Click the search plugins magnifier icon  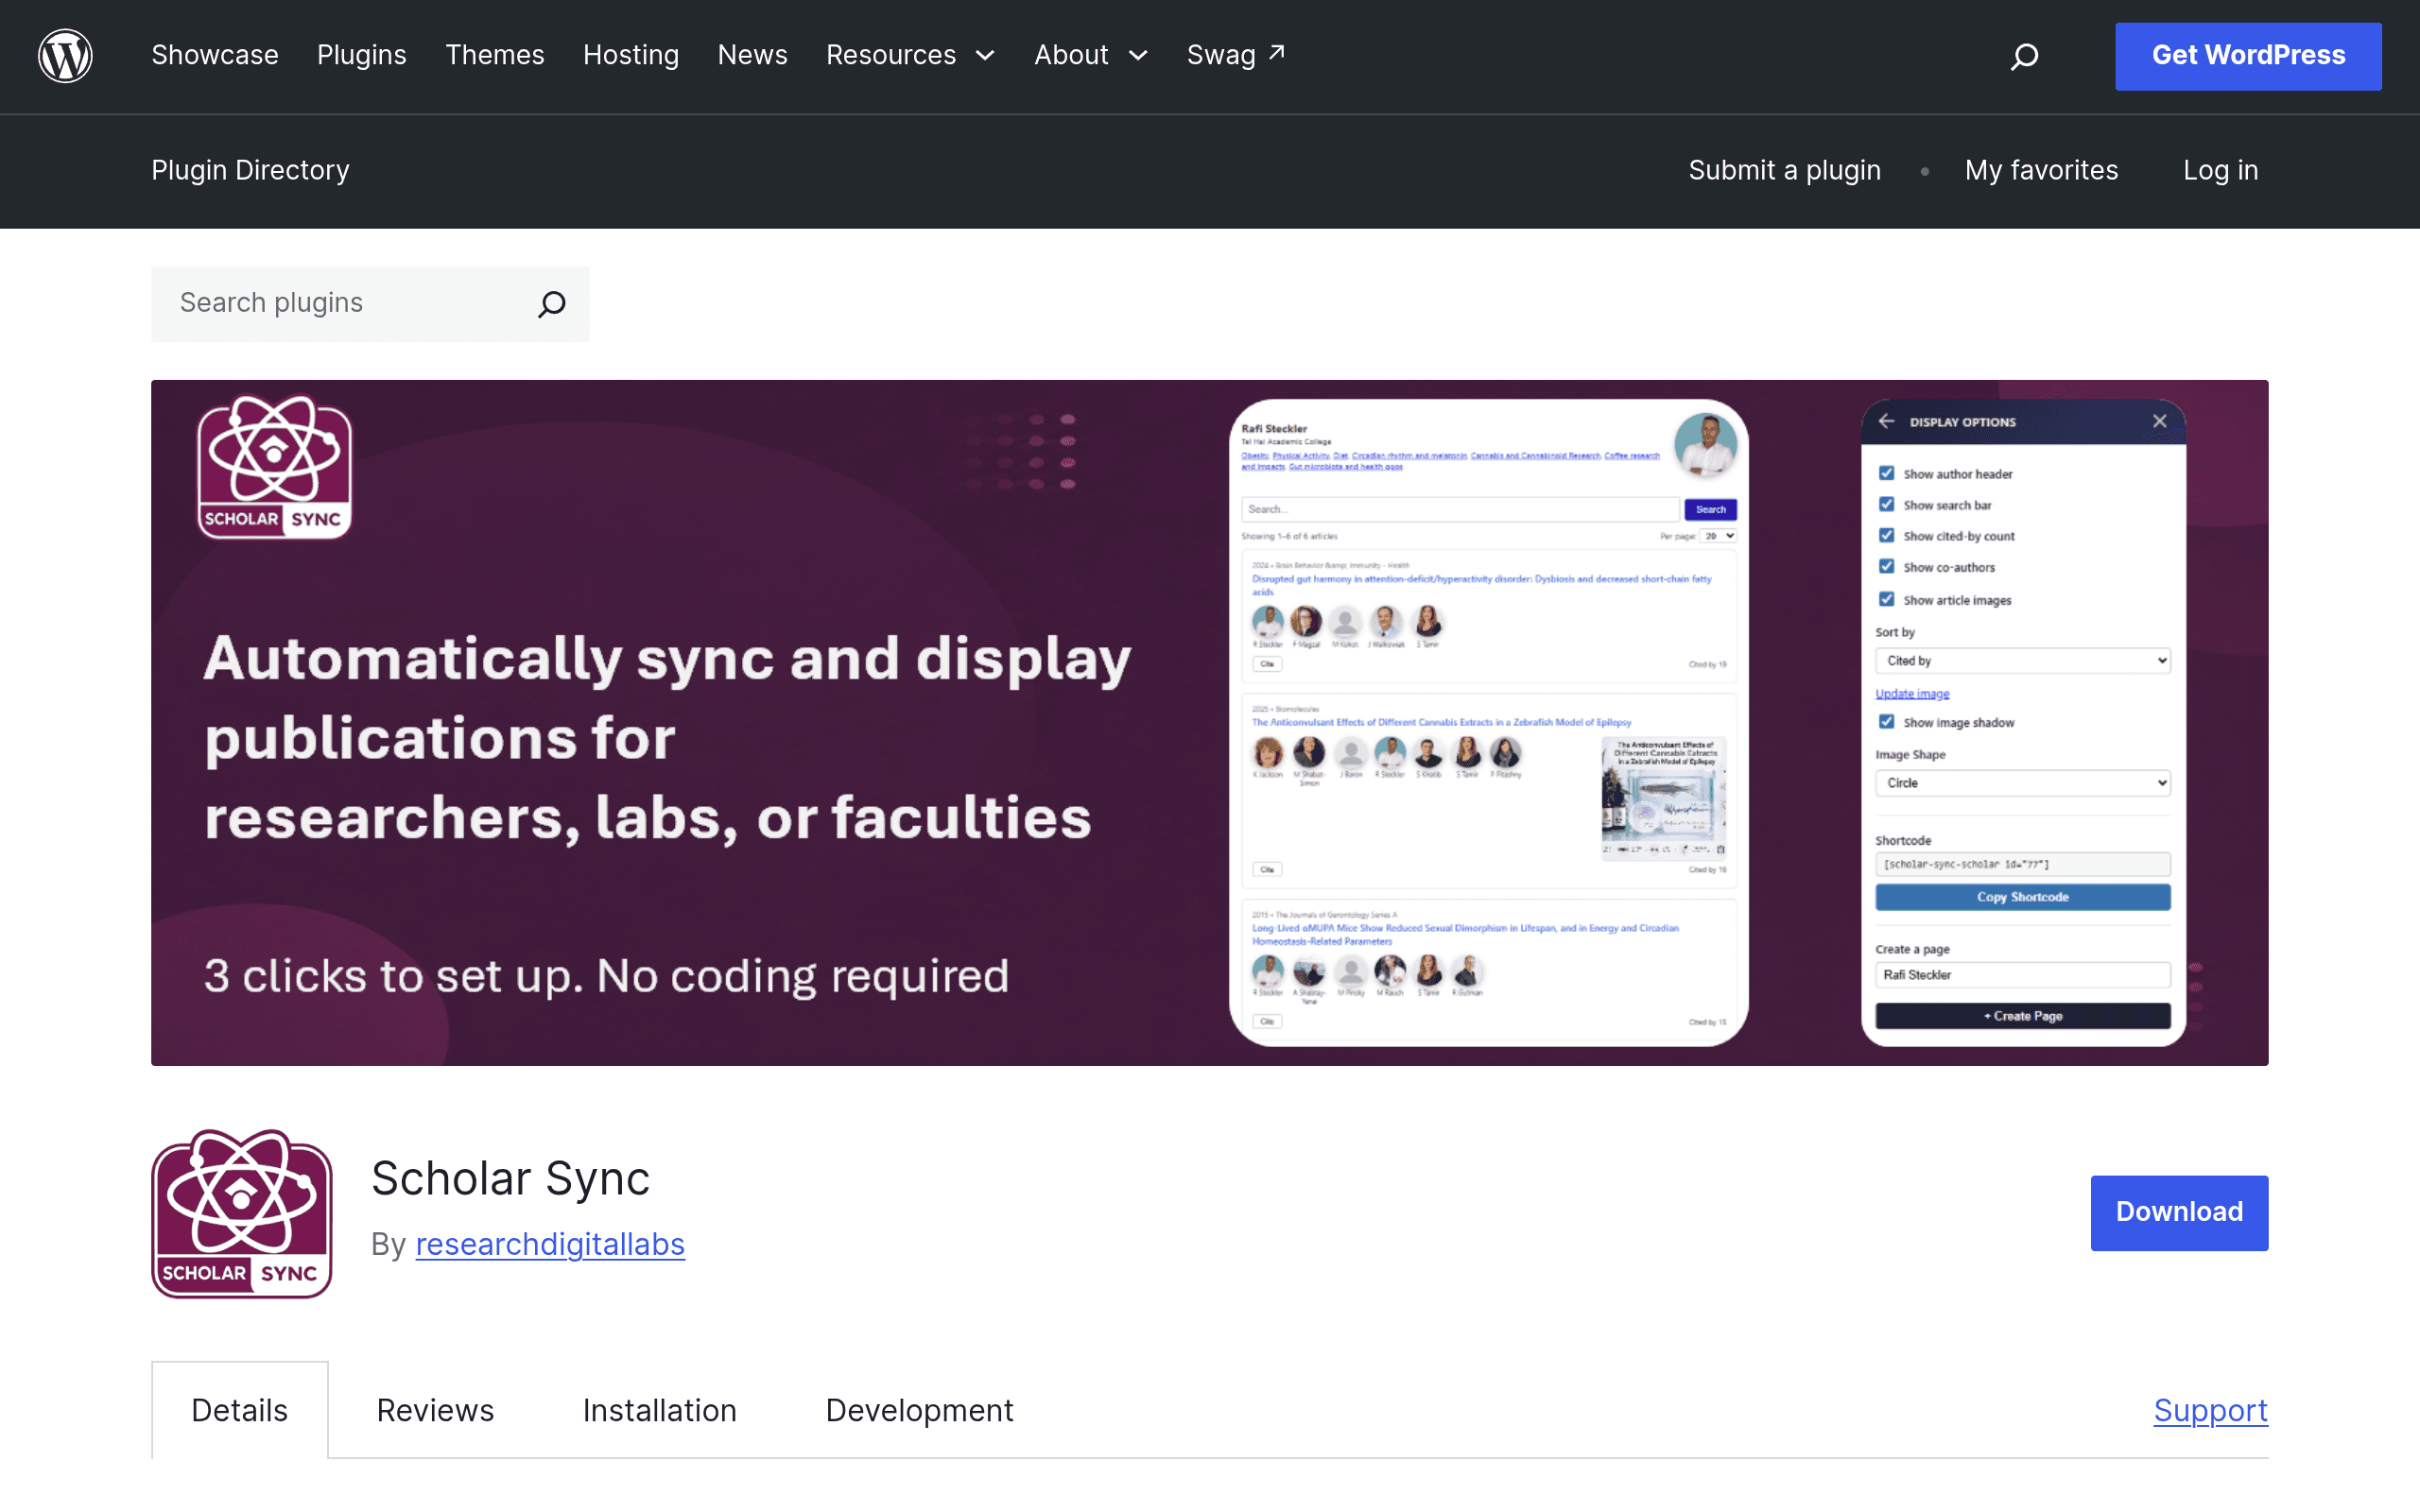pyautogui.click(x=552, y=304)
